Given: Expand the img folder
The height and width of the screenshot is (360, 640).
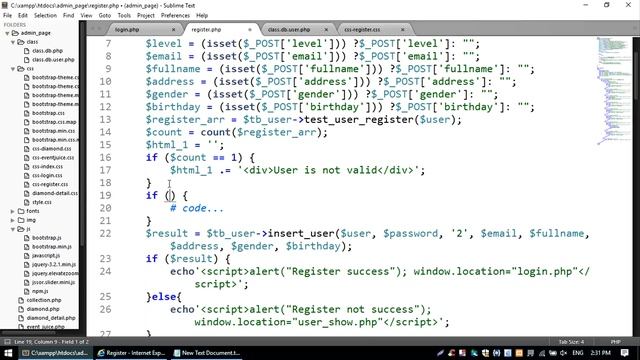Looking at the screenshot, I should tap(13, 220).
